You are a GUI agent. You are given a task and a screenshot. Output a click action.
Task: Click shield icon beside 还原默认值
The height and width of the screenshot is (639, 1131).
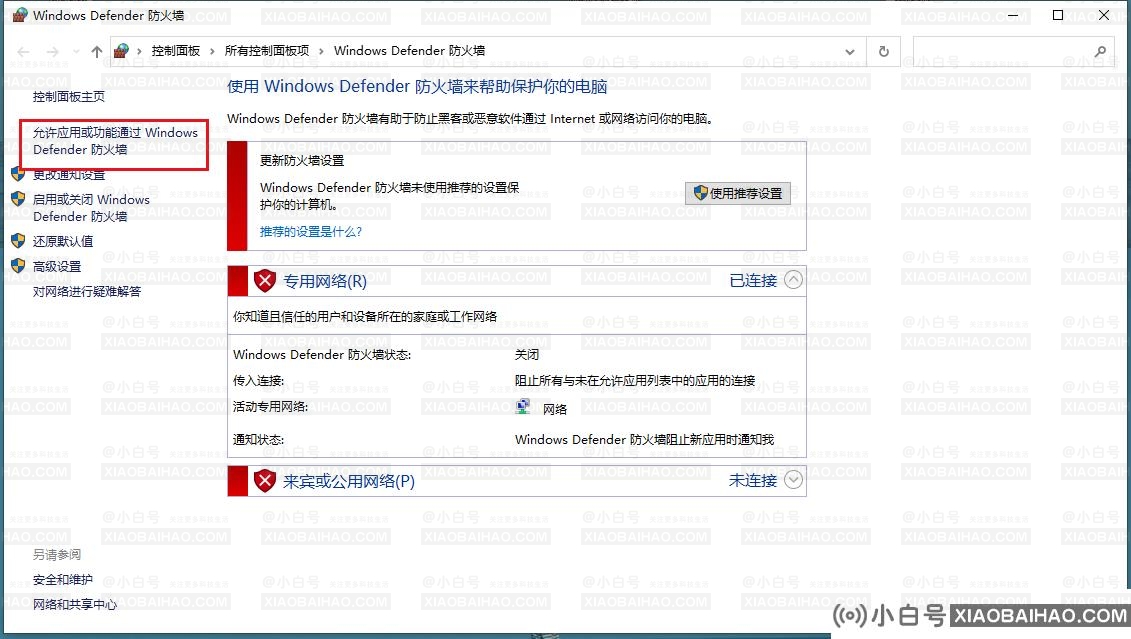click(x=18, y=240)
